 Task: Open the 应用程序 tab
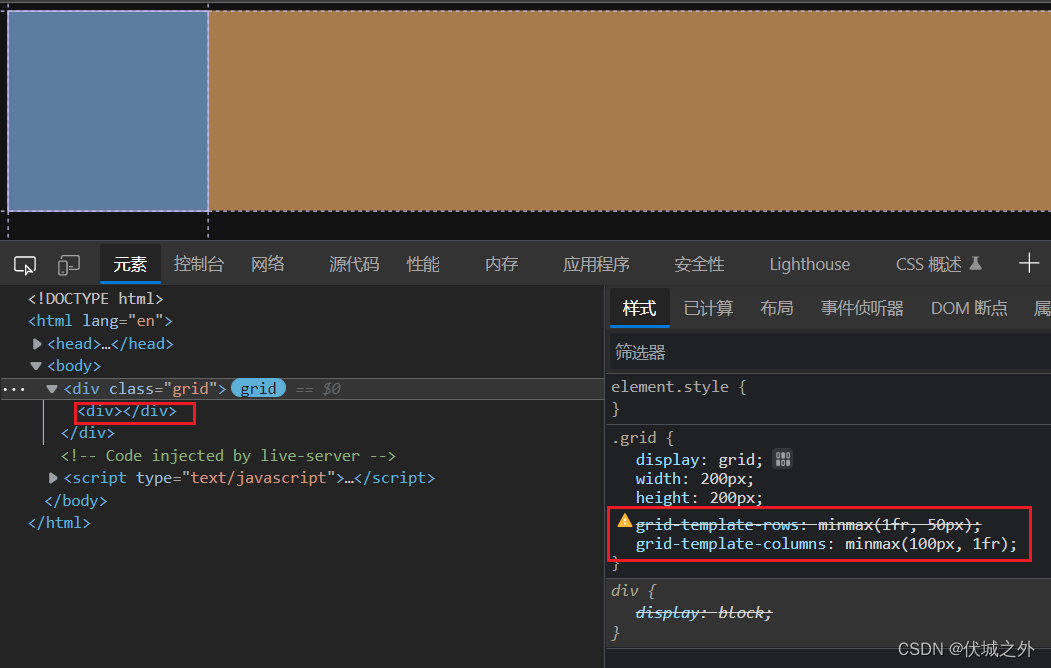(596, 264)
